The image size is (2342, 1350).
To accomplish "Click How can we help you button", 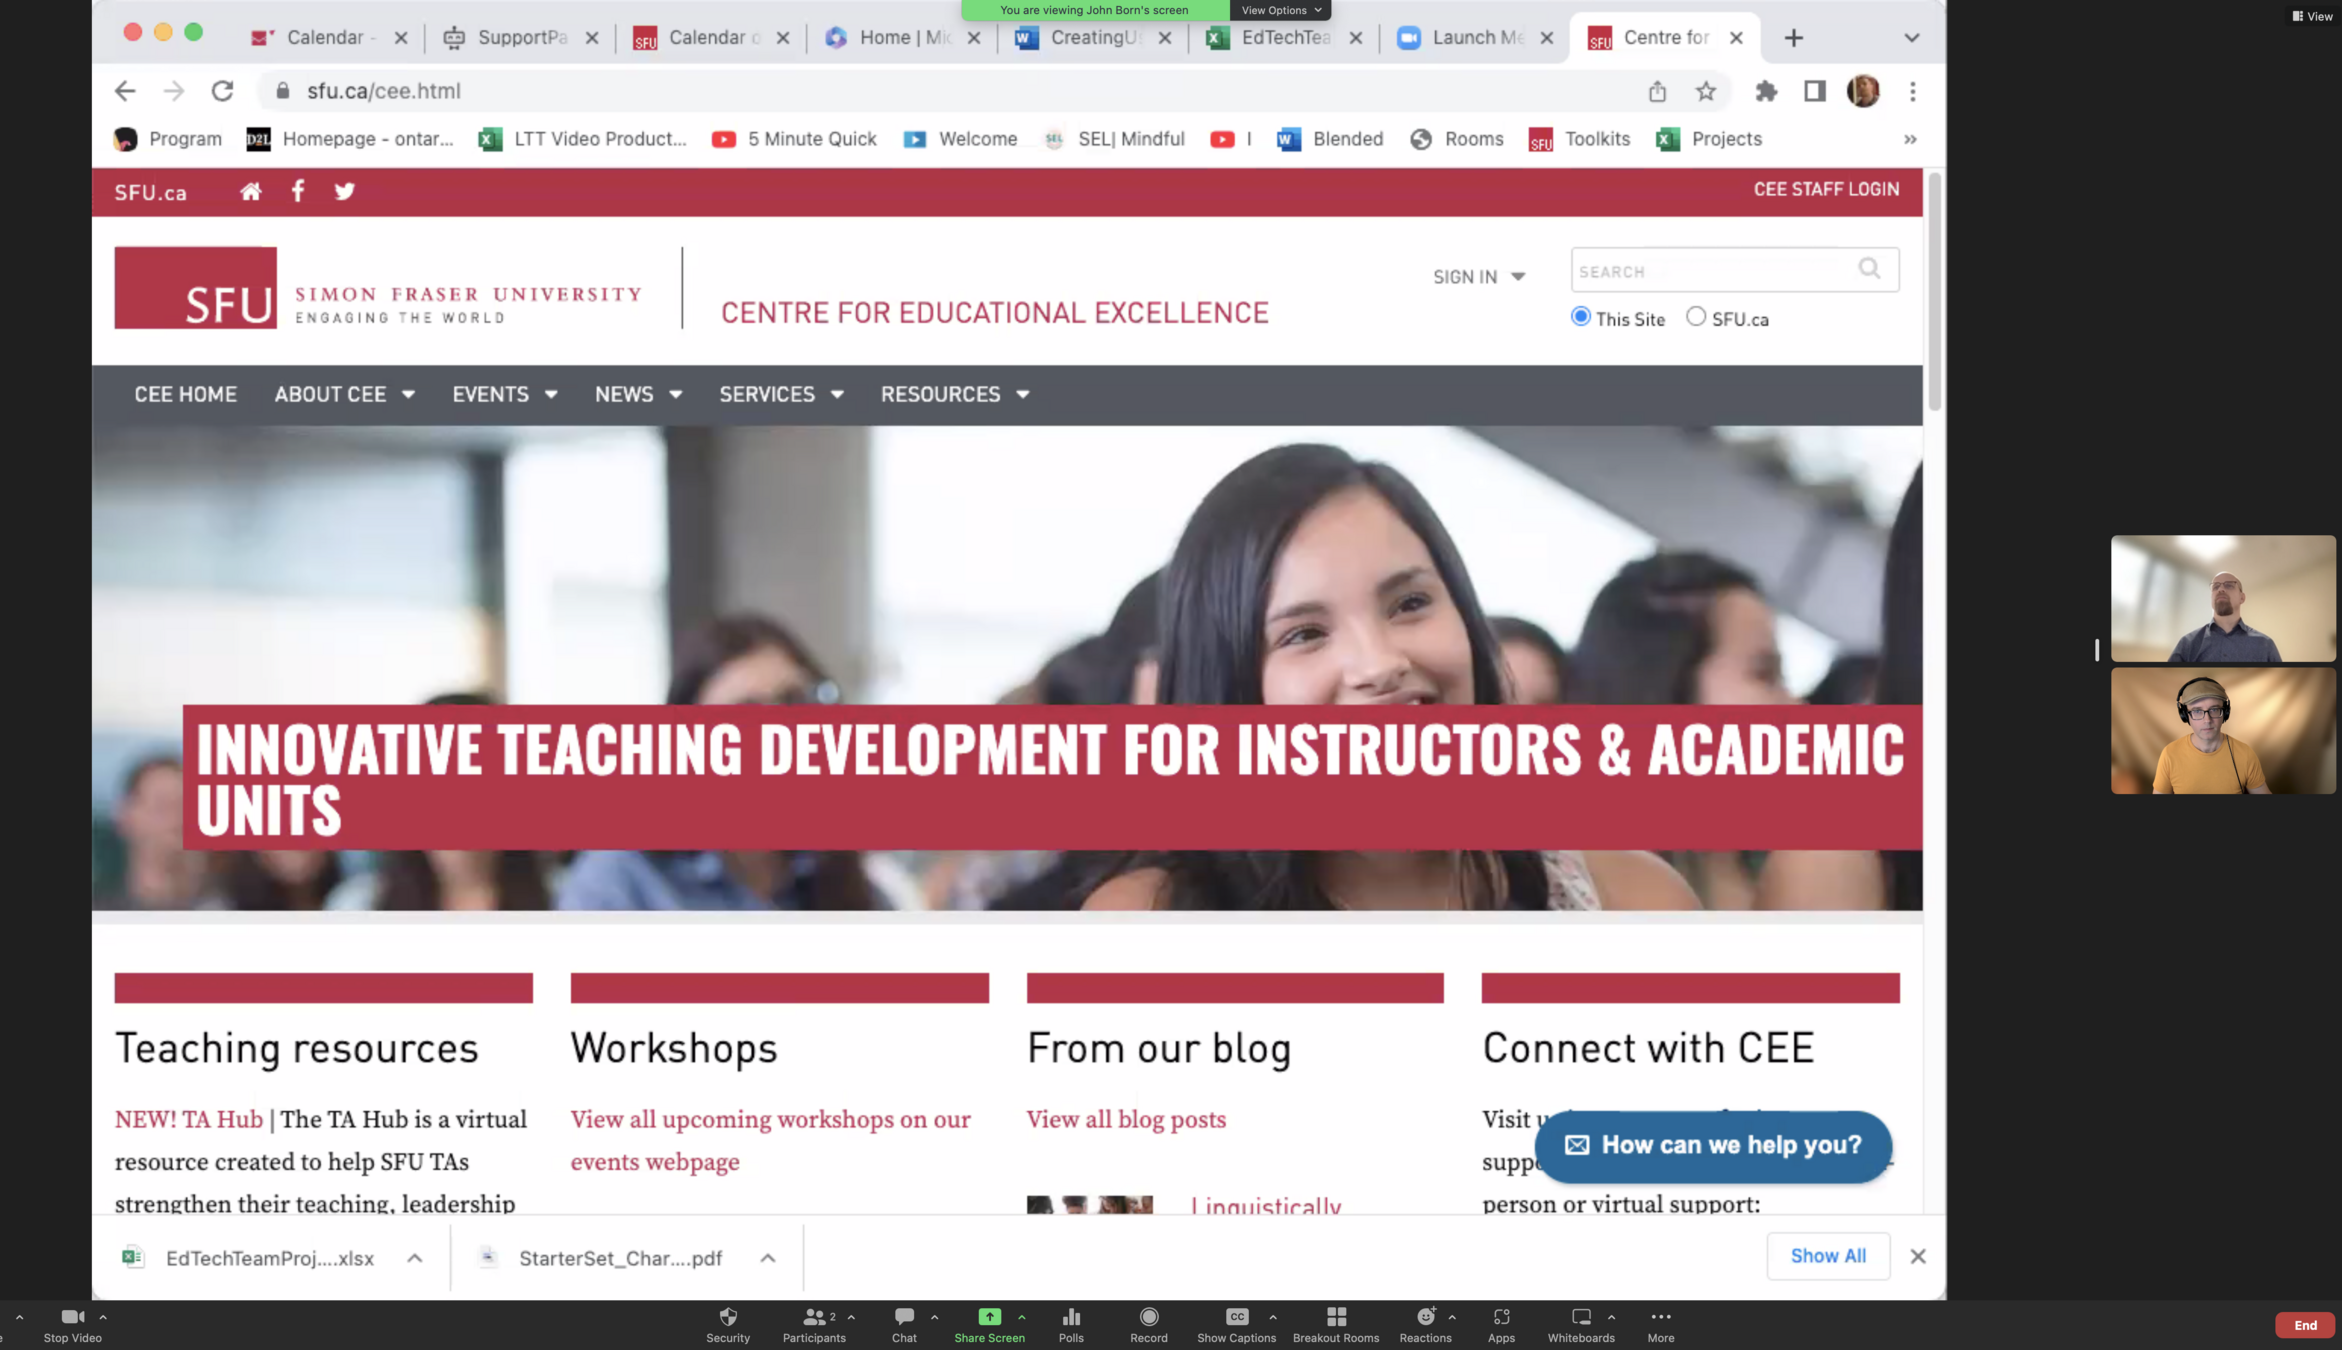I will tap(1713, 1146).
